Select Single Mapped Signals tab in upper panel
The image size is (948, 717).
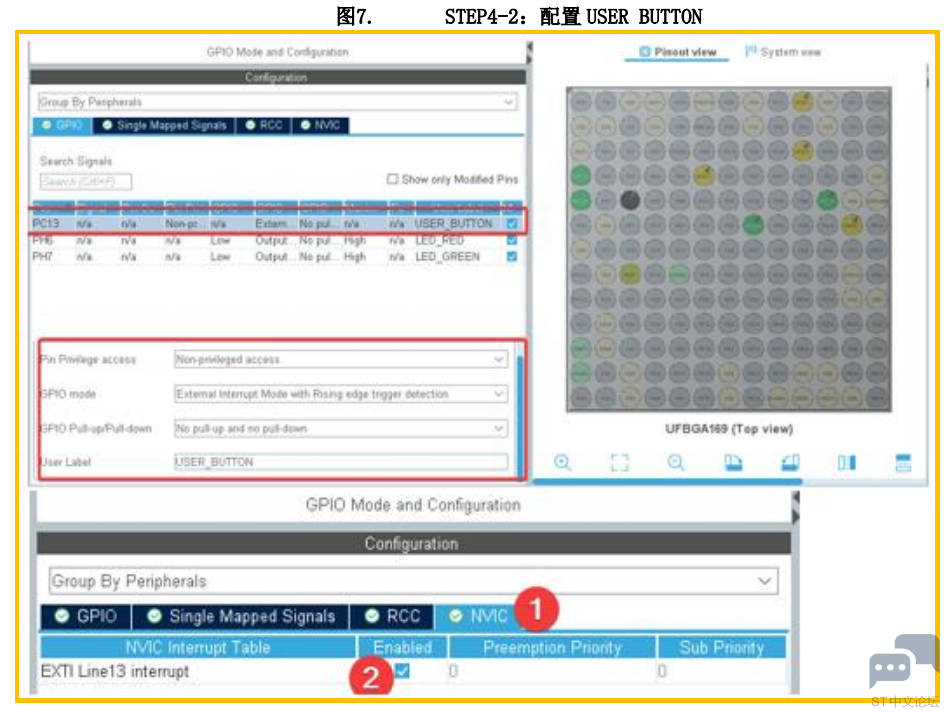tap(164, 125)
